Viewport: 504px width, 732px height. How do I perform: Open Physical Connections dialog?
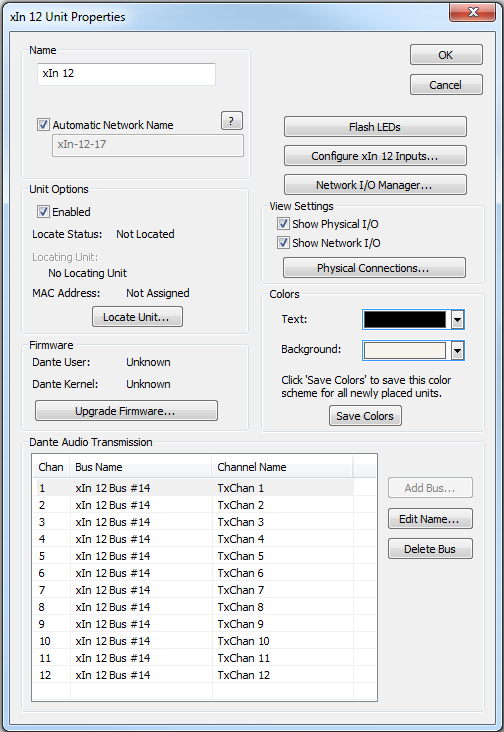click(374, 267)
